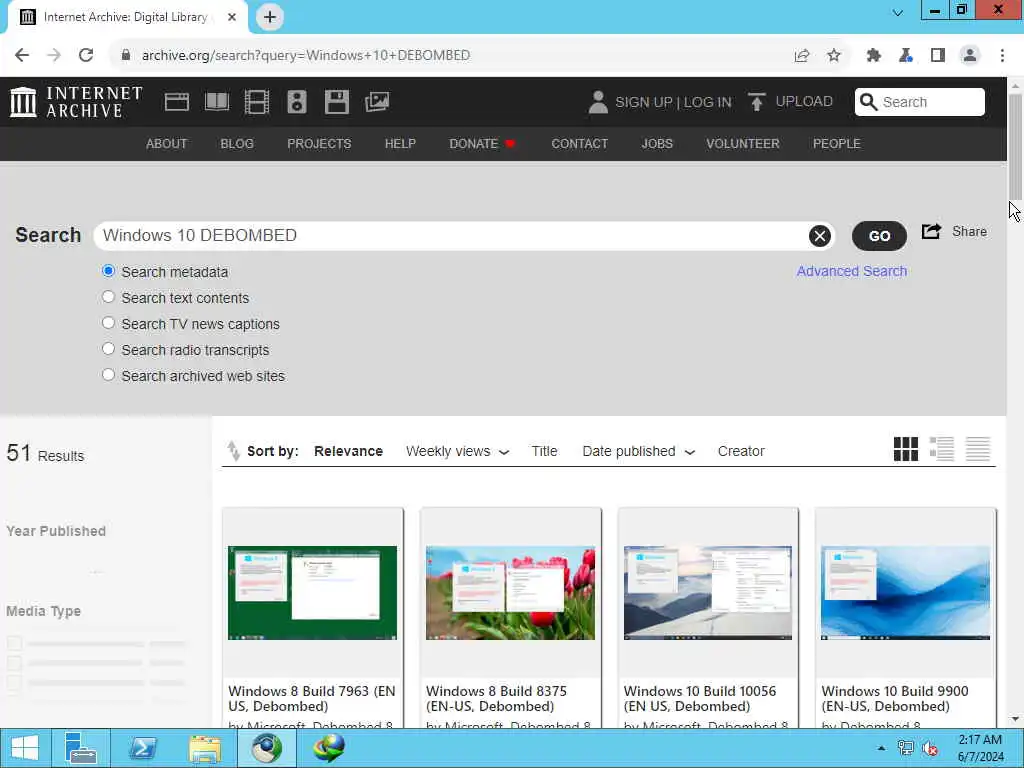Open the BLOG menu item

click(237, 144)
